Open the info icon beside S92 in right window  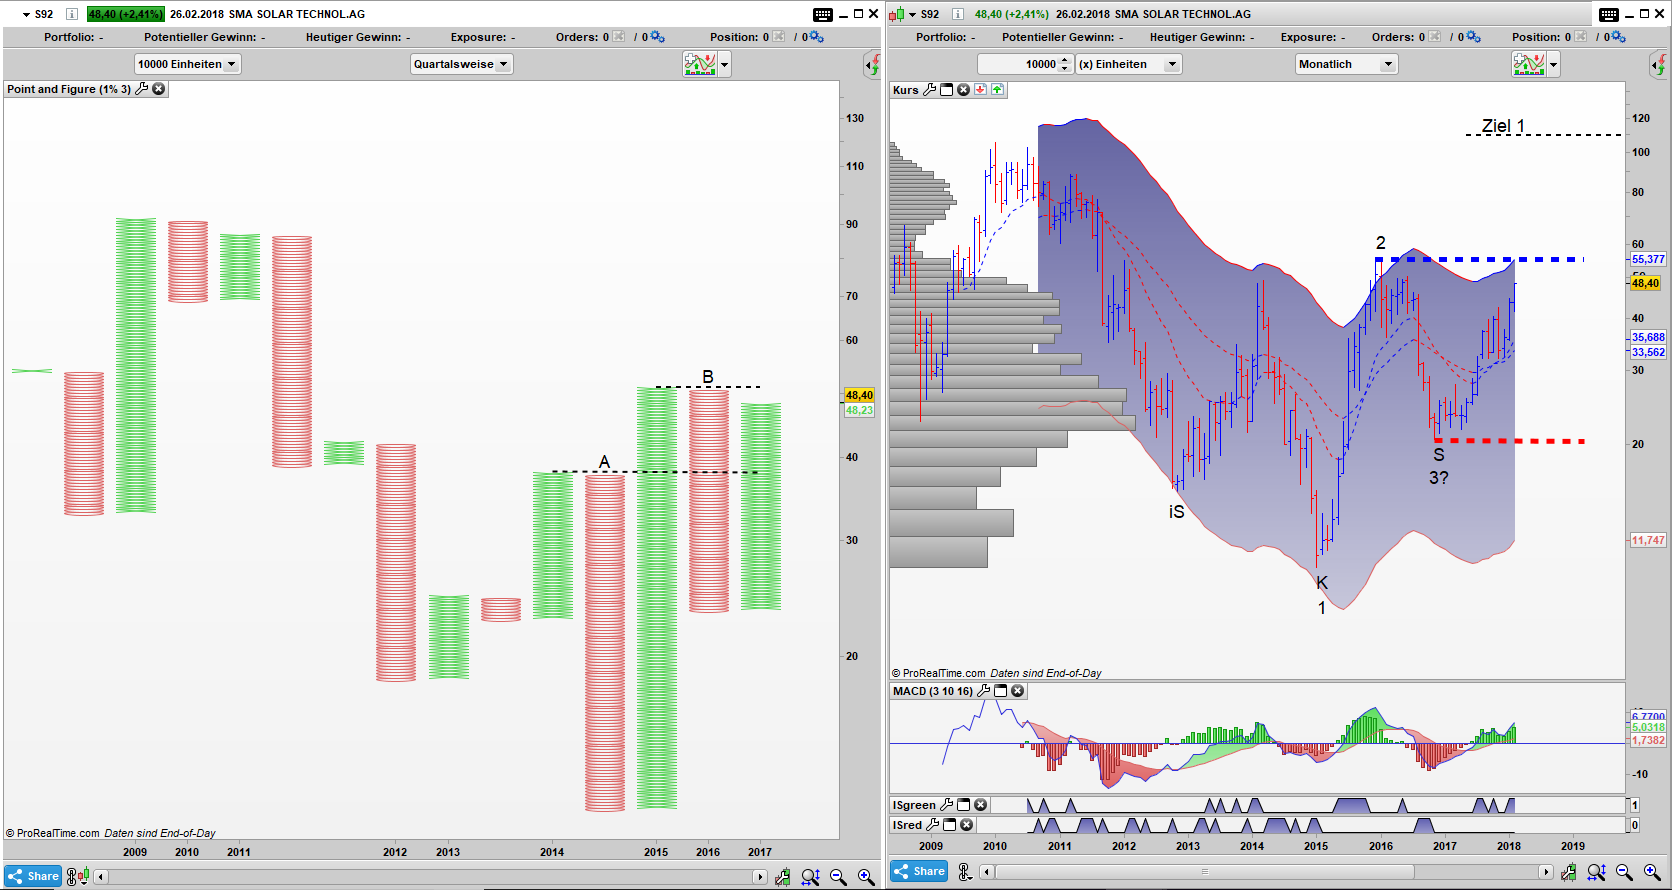point(957,14)
